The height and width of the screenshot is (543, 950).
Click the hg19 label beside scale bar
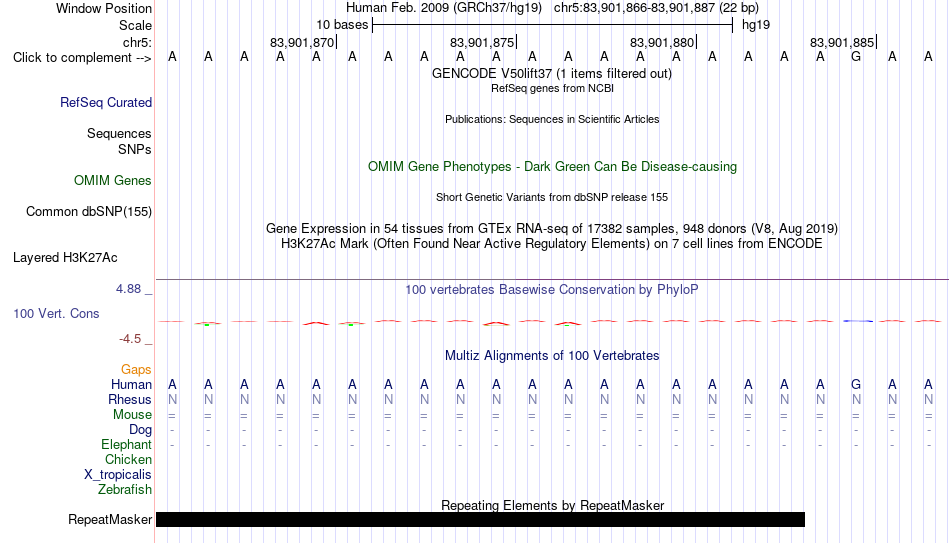coord(756,25)
